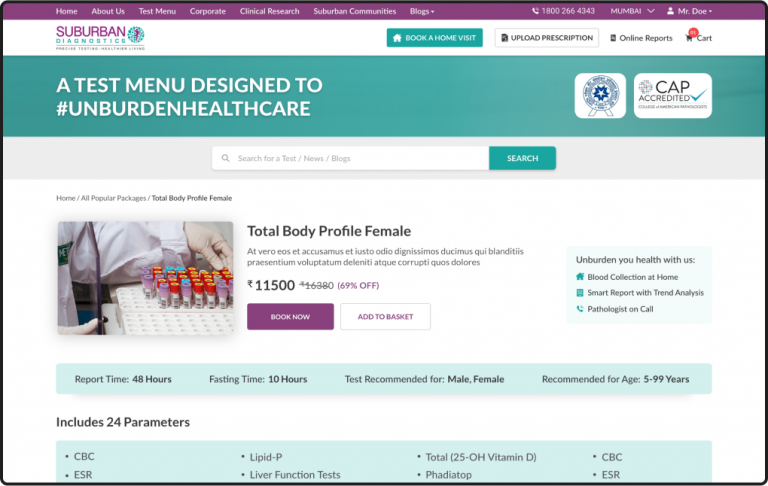This screenshot has width=768, height=486.
Task: Click the Book Now button
Action: click(x=290, y=316)
